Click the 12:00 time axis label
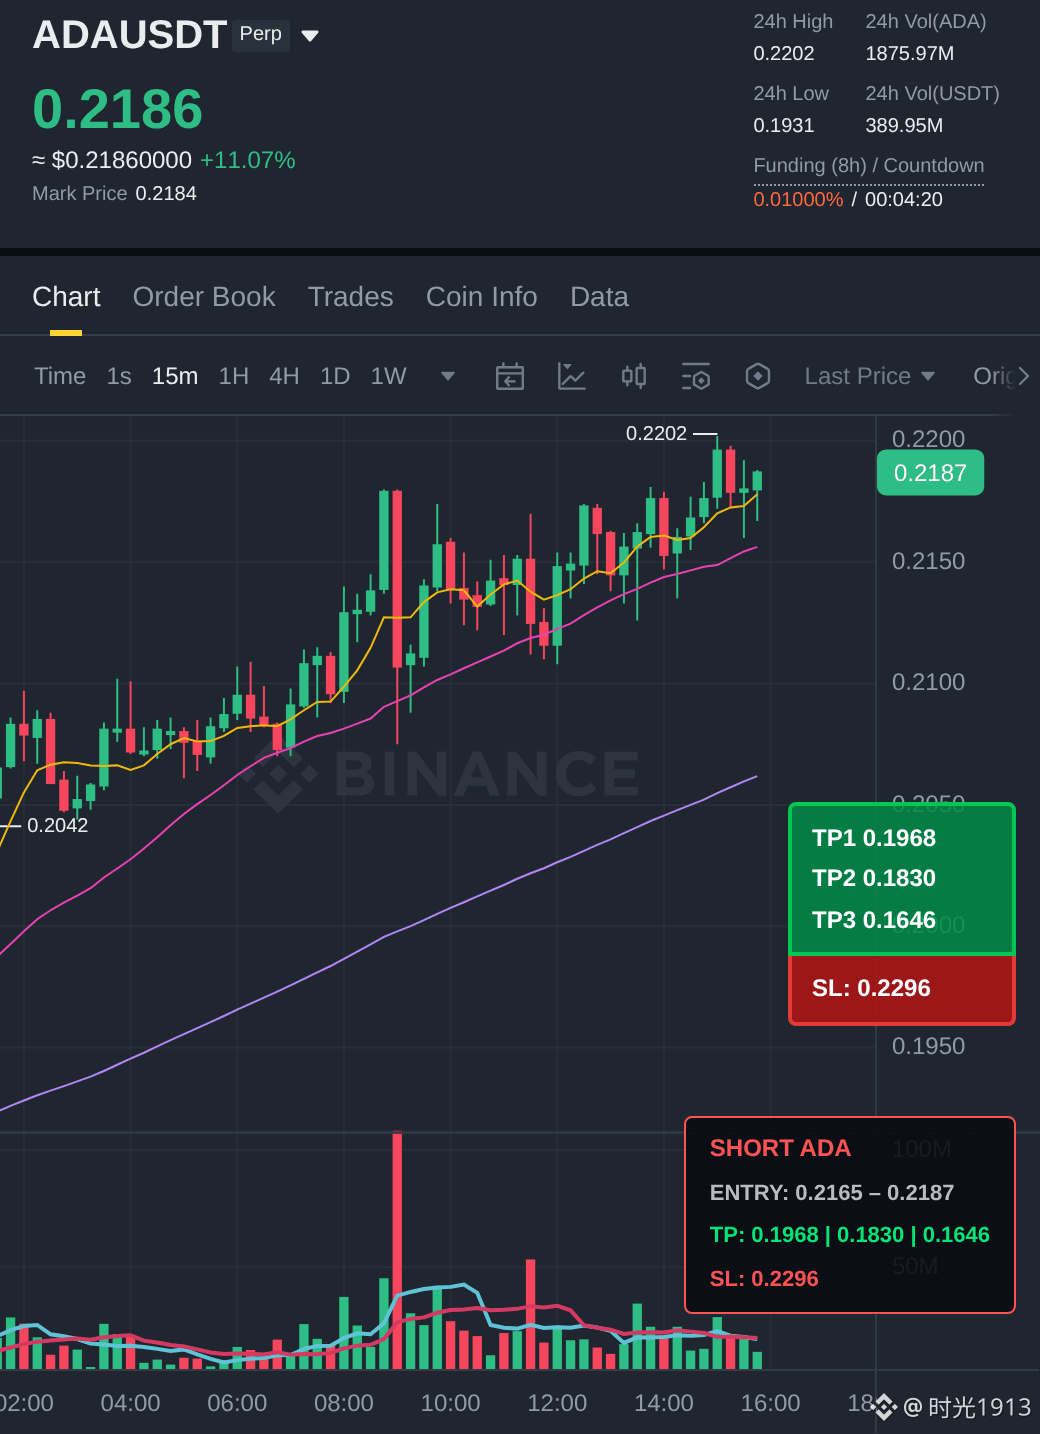This screenshot has height=1434, width=1040. point(557,1403)
